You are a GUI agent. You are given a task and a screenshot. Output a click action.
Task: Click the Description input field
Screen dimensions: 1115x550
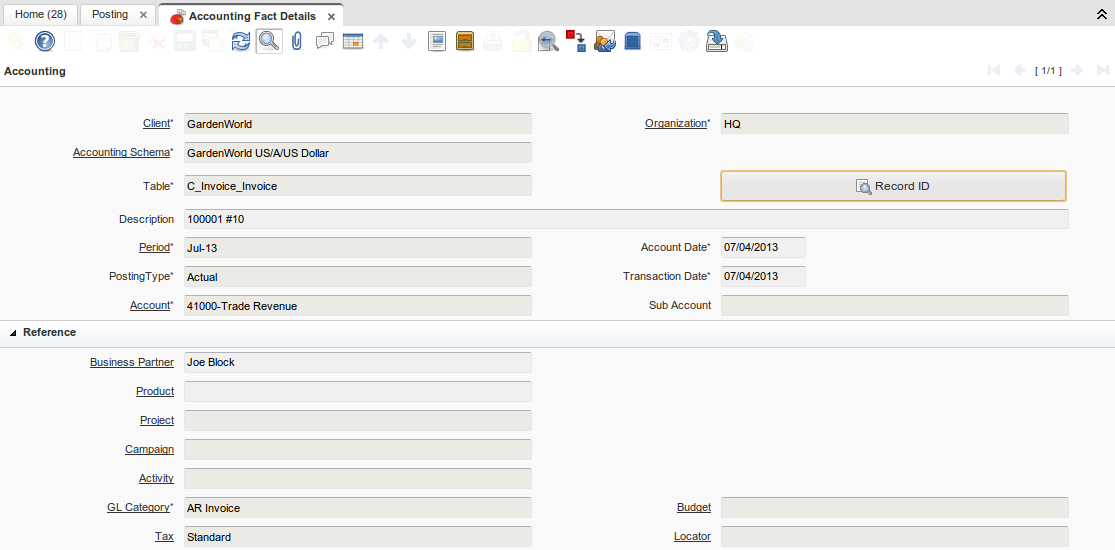point(625,219)
